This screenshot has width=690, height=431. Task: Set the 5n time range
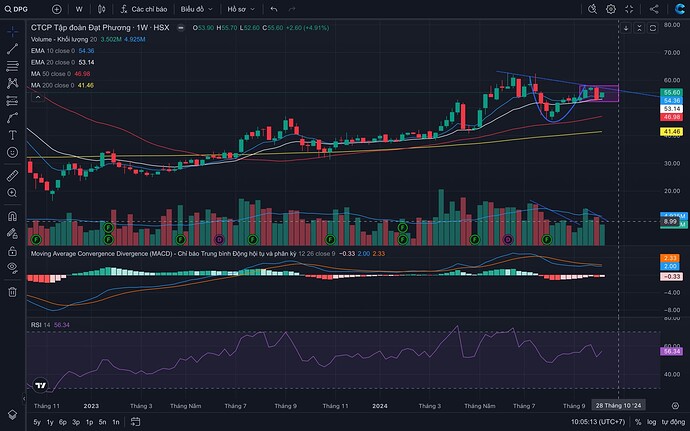[x=103, y=422]
